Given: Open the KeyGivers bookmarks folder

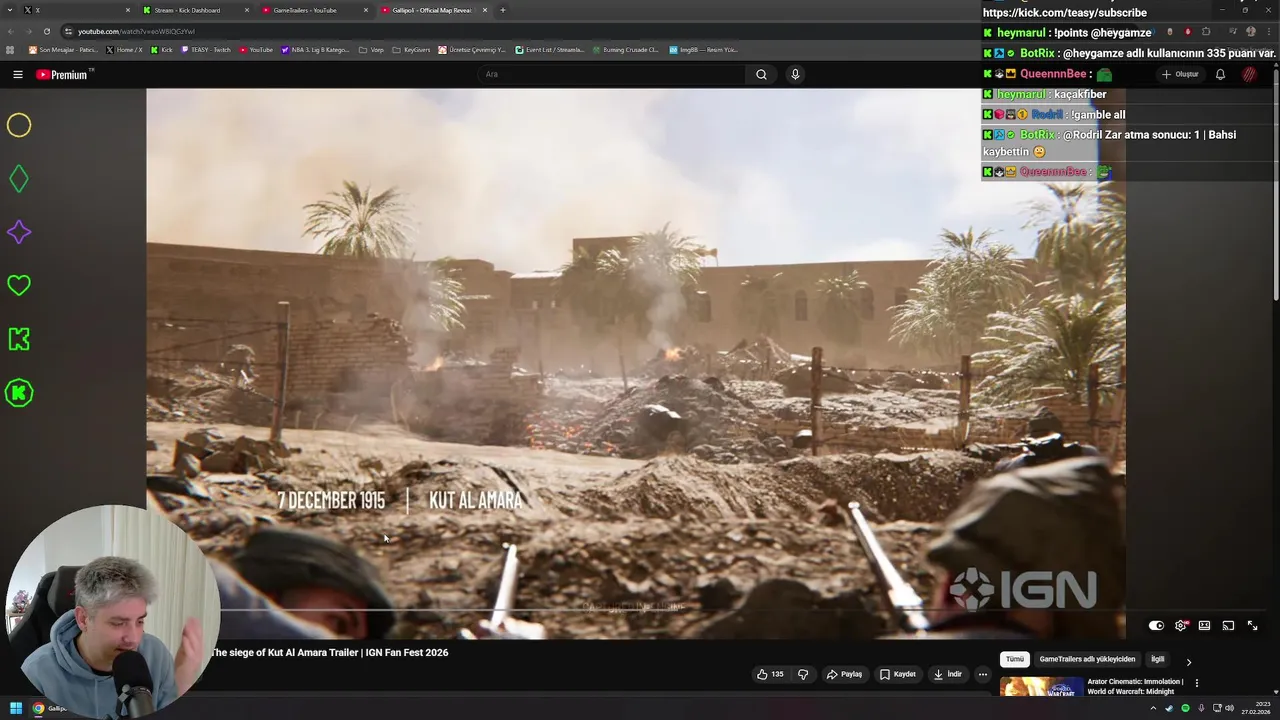Looking at the screenshot, I should 411,50.
